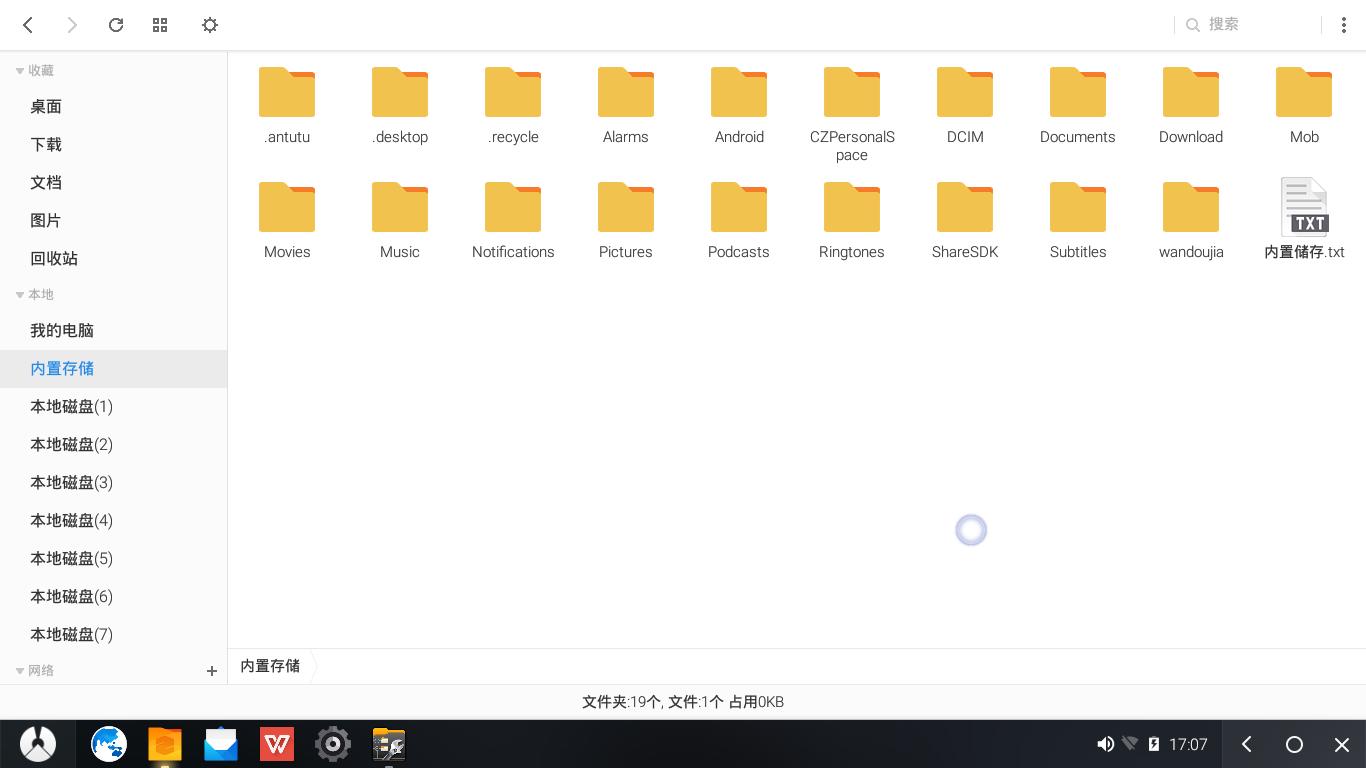
Task: Open the 回收站 (Recycle Bin) in sidebar
Action: pos(54,258)
